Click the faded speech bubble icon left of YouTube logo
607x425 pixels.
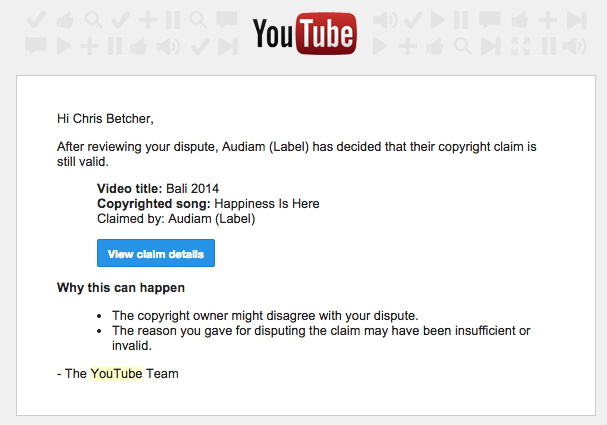click(226, 20)
